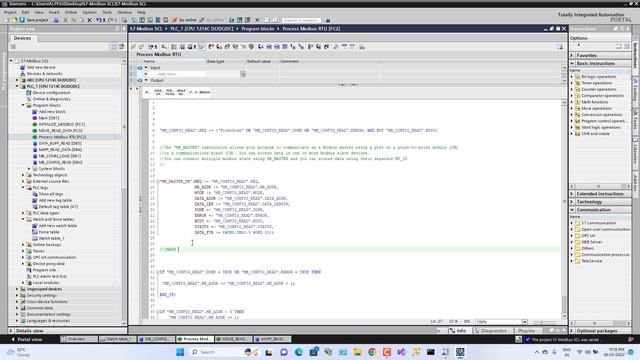Select the Devices tab in project tree
The height and width of the screenshot is (360, 640).
coord(22,38)
